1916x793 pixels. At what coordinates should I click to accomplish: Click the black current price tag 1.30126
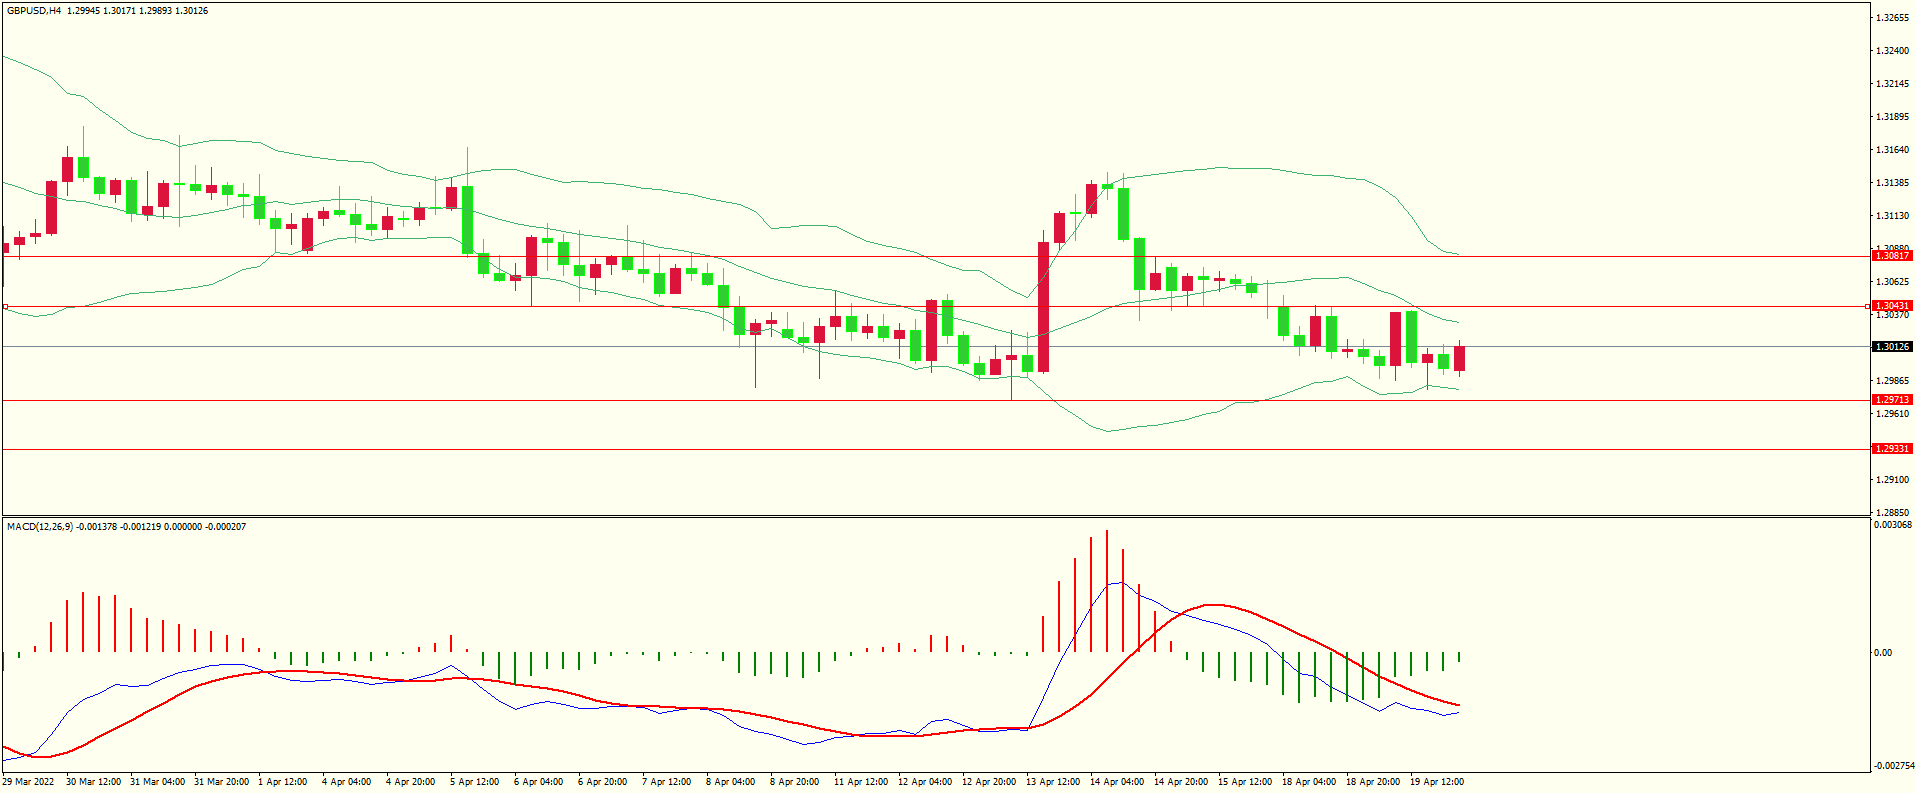coord(1892,347)
